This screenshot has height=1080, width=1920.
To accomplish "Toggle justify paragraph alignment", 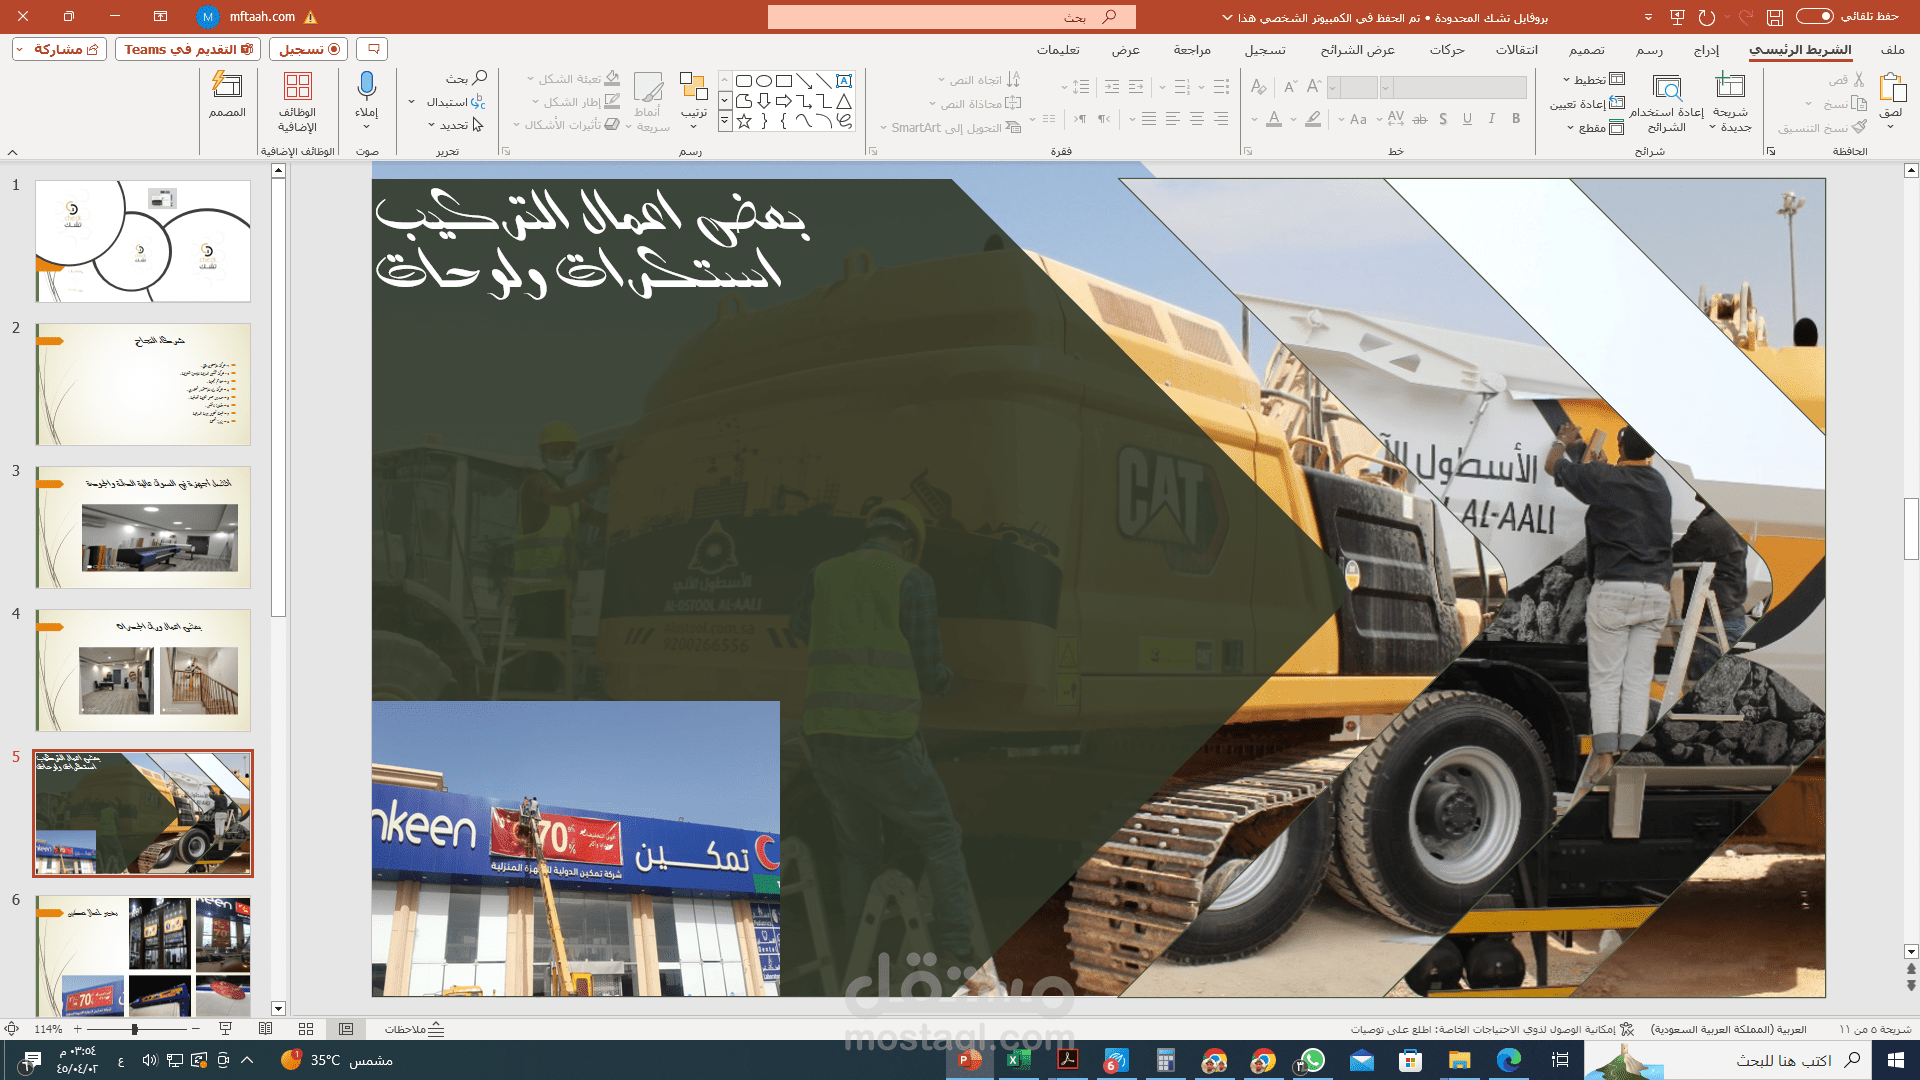I will pos(1149,119).
